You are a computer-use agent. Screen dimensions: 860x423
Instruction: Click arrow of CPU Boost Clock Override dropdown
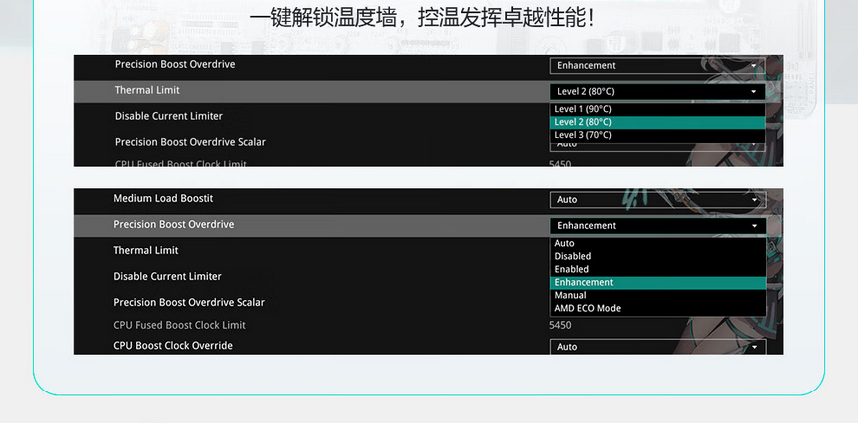755,347
